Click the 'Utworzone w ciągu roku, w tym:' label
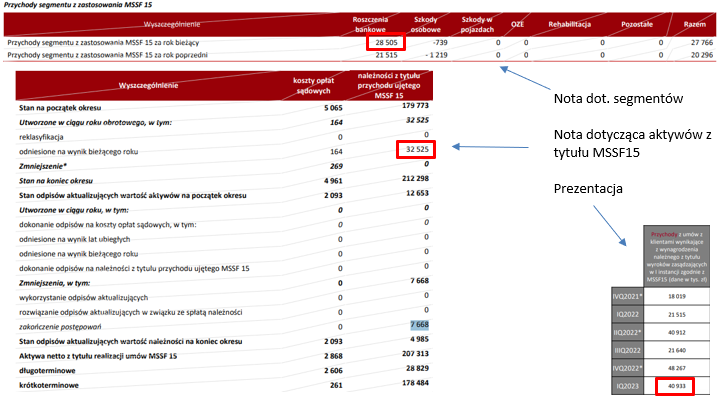 click(x=74, y=210)
